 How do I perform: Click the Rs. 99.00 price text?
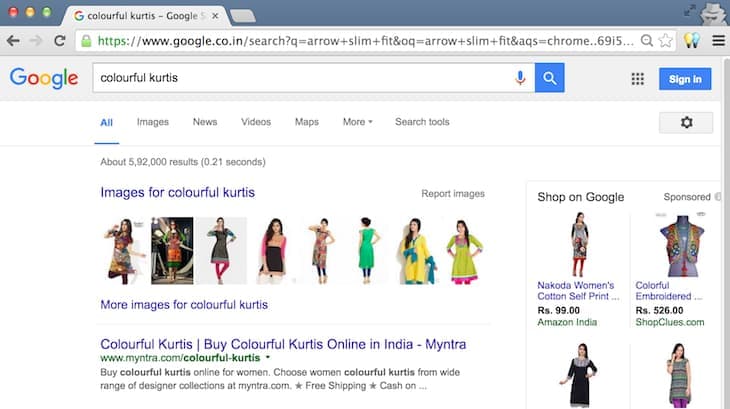click(x=558, y=310)
